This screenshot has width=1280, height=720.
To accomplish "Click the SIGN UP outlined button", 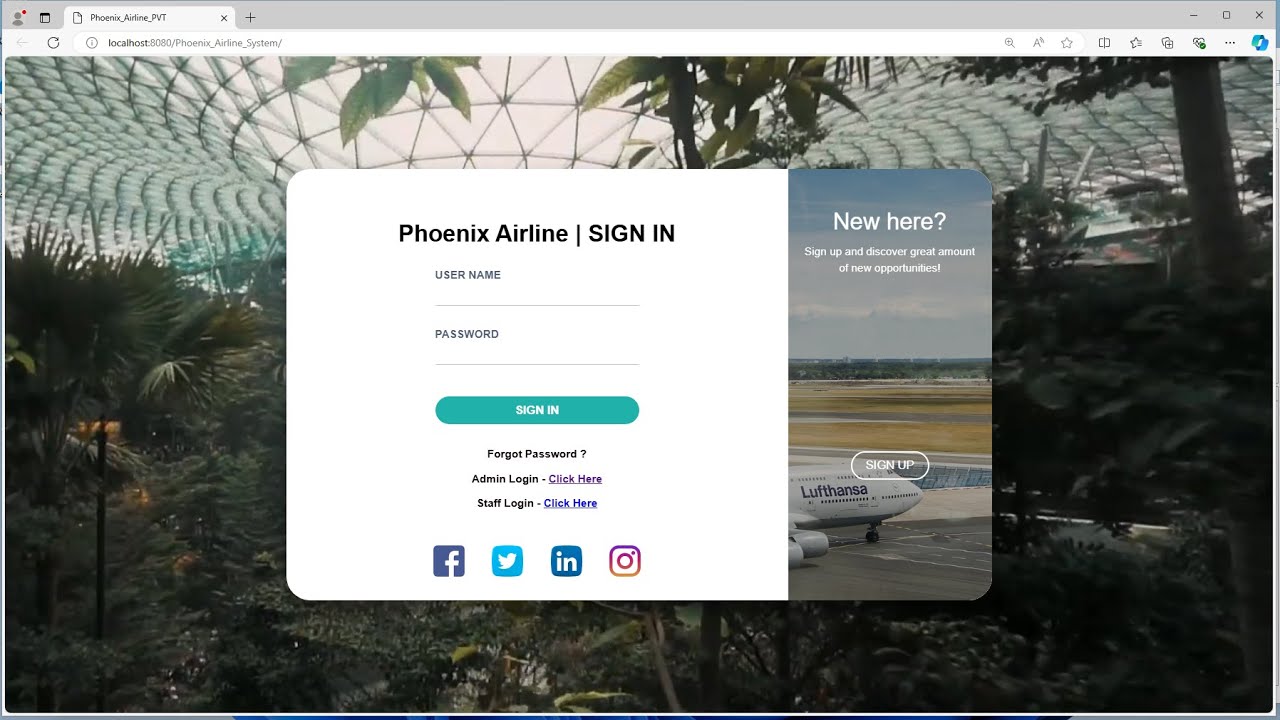I will pos(890,465).
